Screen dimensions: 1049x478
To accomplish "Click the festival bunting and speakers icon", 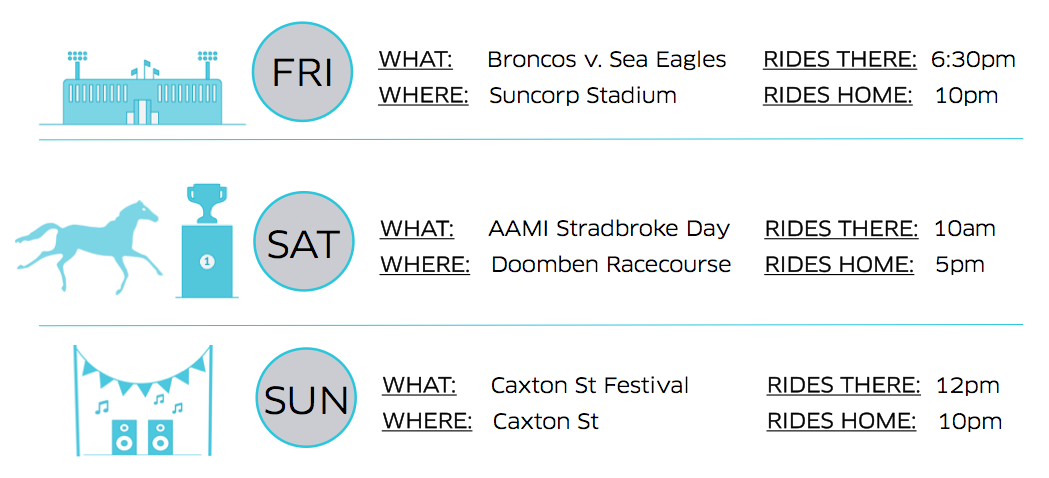I will coord(142,400).
